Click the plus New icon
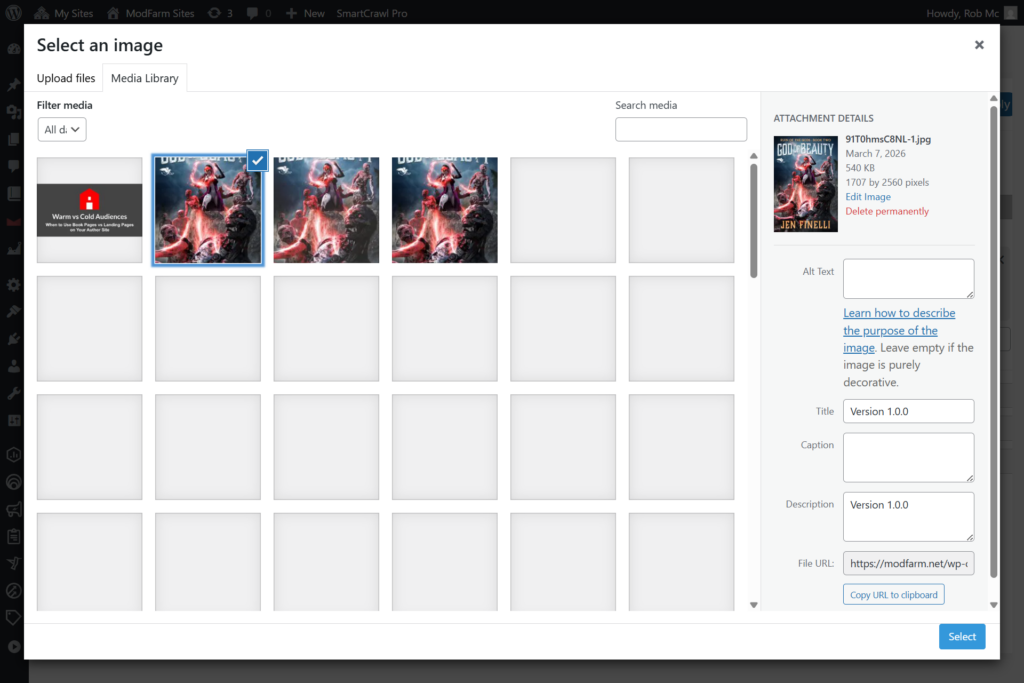 click(x=291, y=14)
